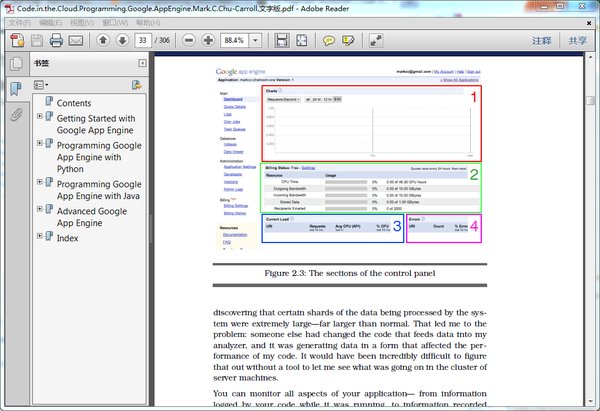600x411 pixels.
Task: Toggle read mode with expand arrows icon
Action: point(376,41)
